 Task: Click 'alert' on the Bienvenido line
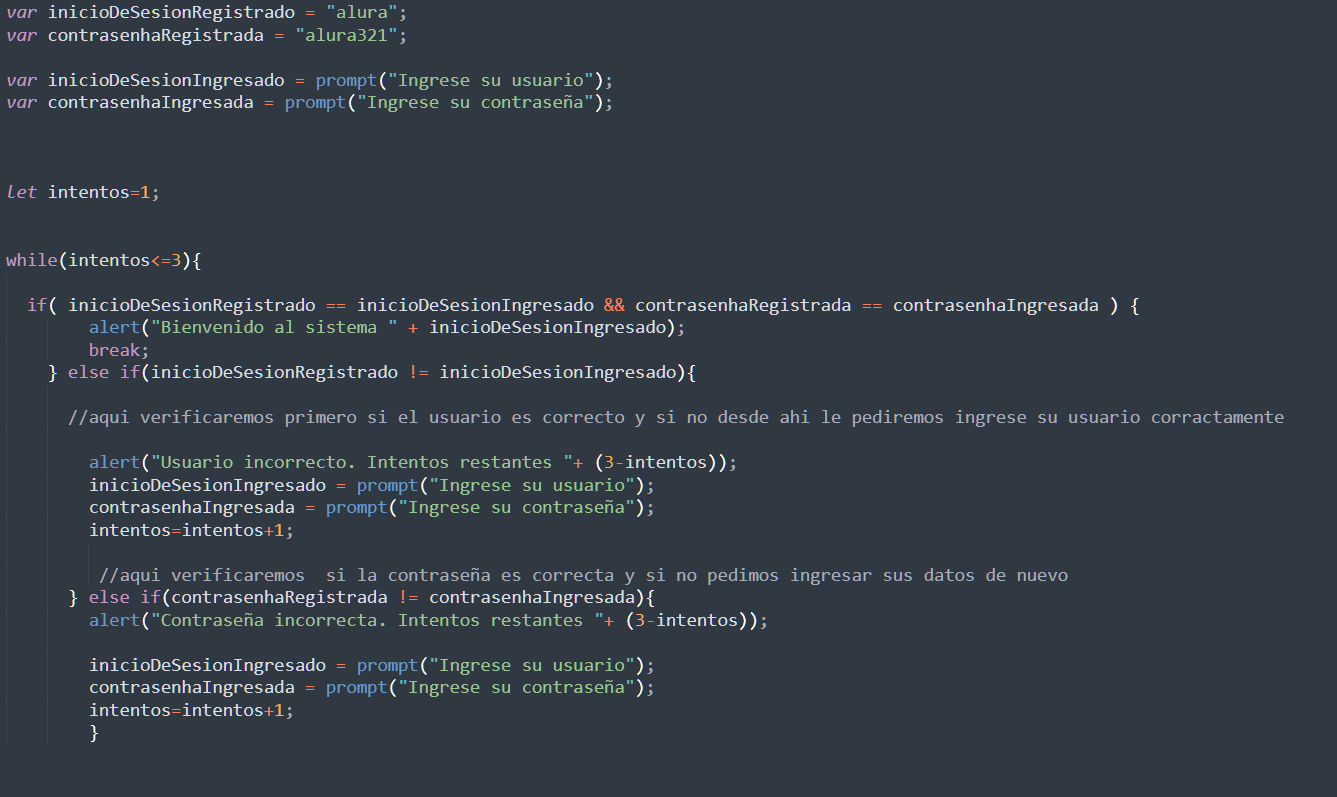[115, 327]
